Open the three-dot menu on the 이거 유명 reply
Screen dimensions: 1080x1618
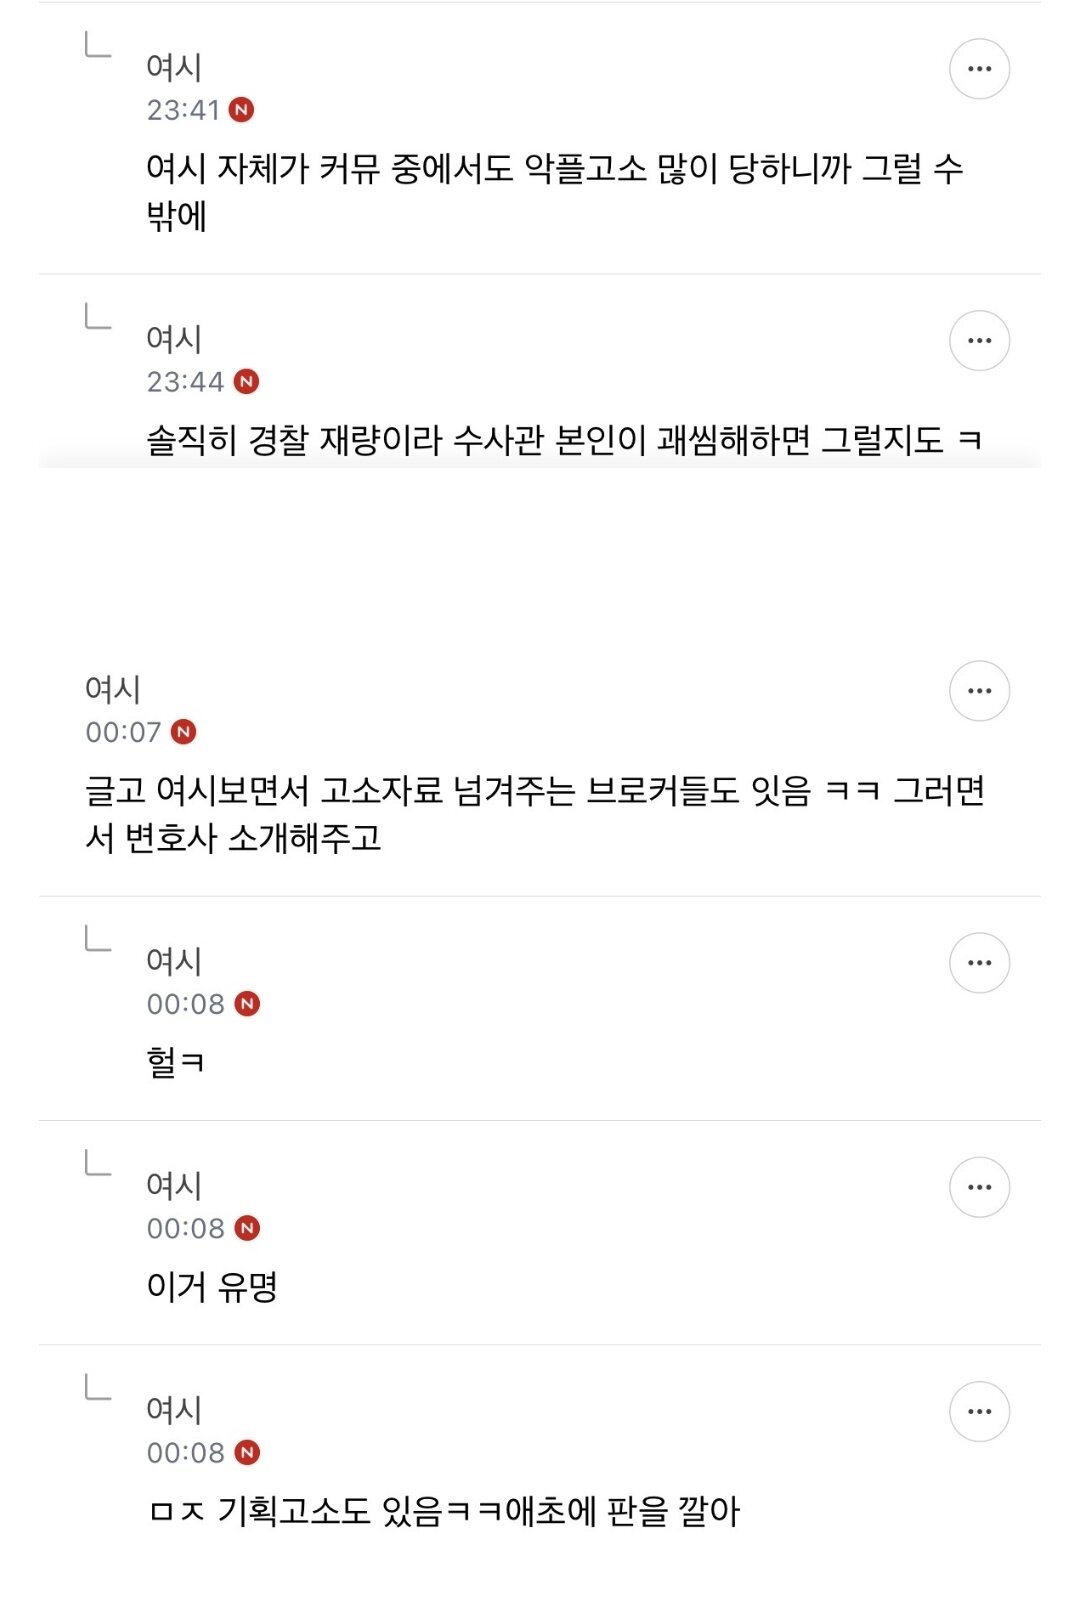(979, 1187)
